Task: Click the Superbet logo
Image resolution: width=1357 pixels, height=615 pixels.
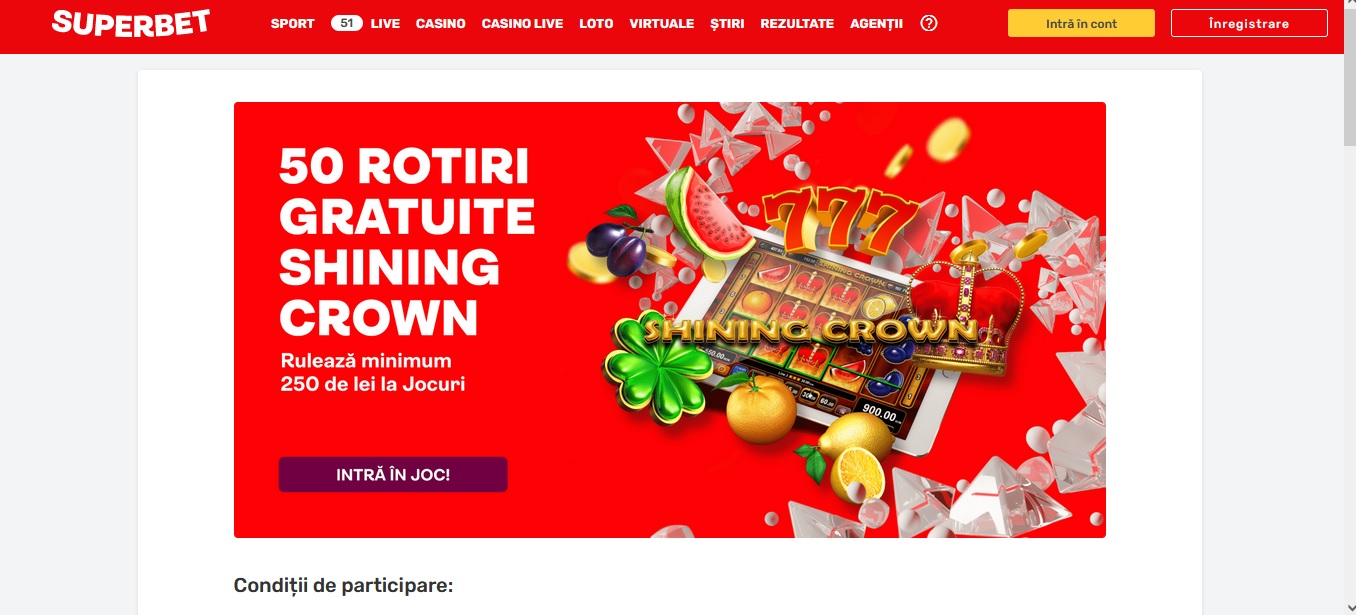Action: (130, 22)
